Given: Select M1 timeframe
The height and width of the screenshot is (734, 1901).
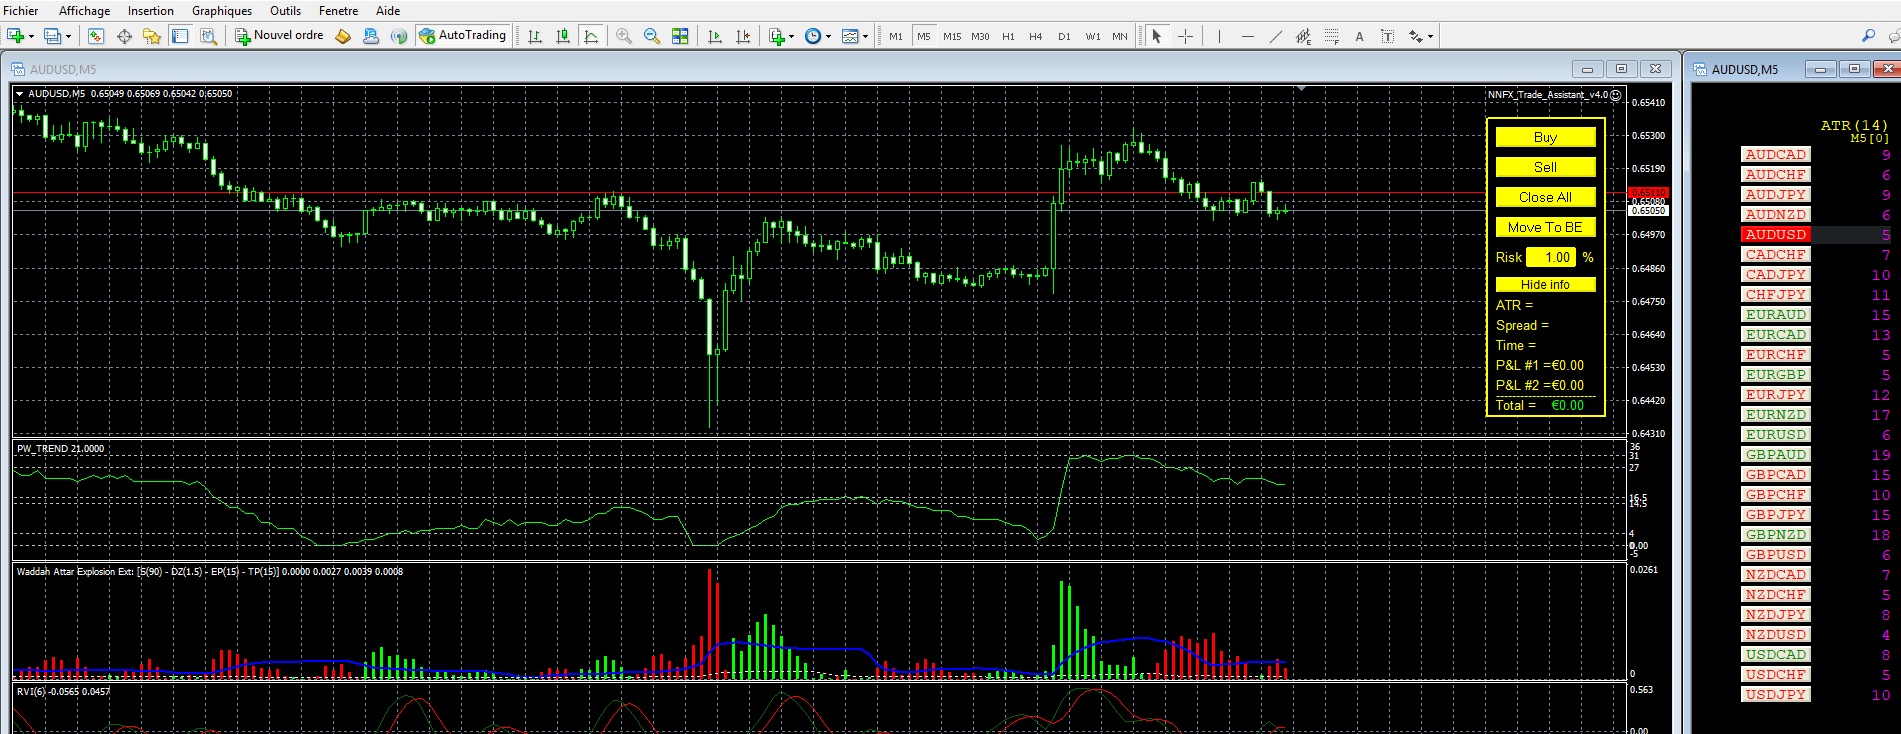Looking at the screenshot, I should [896, 36].
